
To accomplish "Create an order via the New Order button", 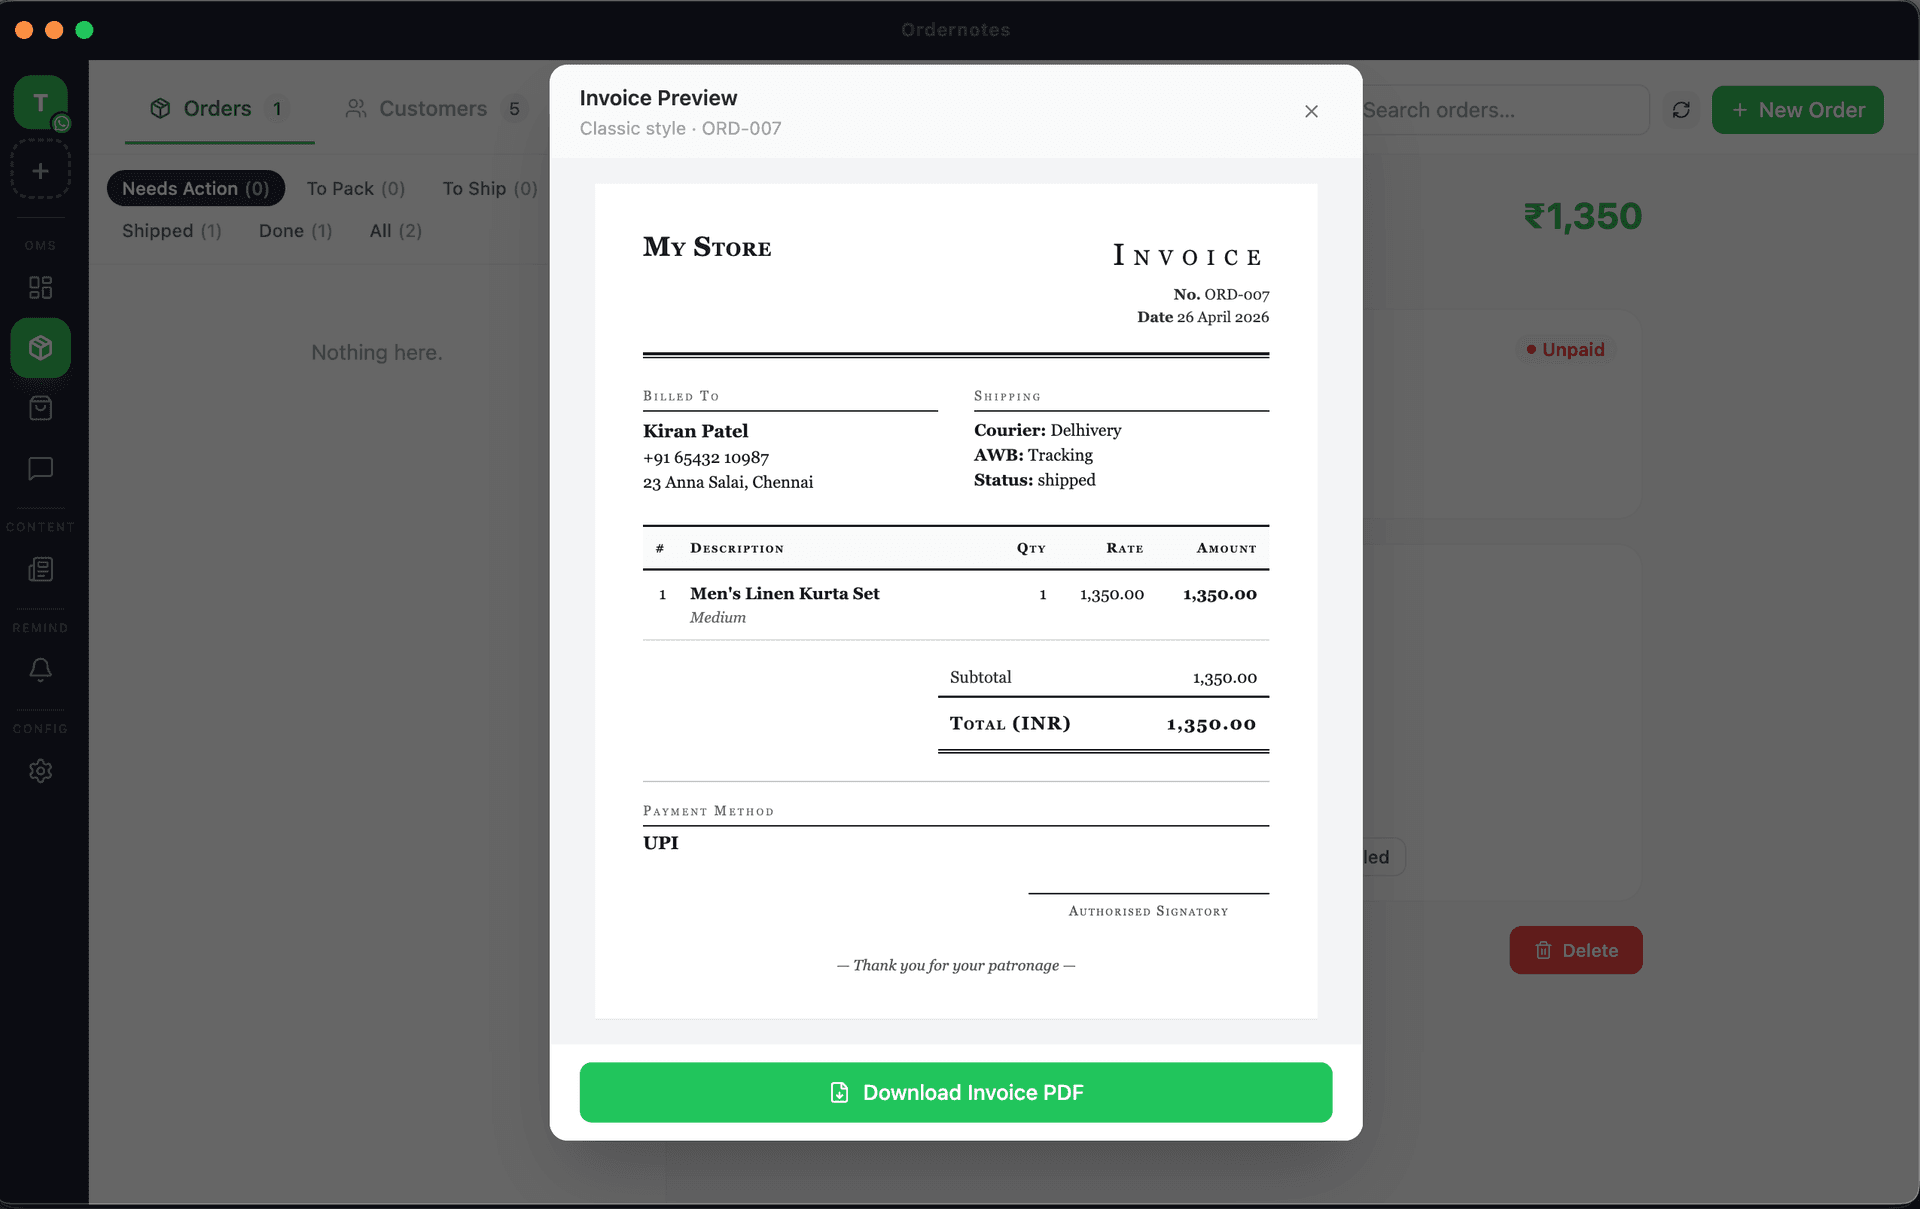I will (x=1797, y=110).
